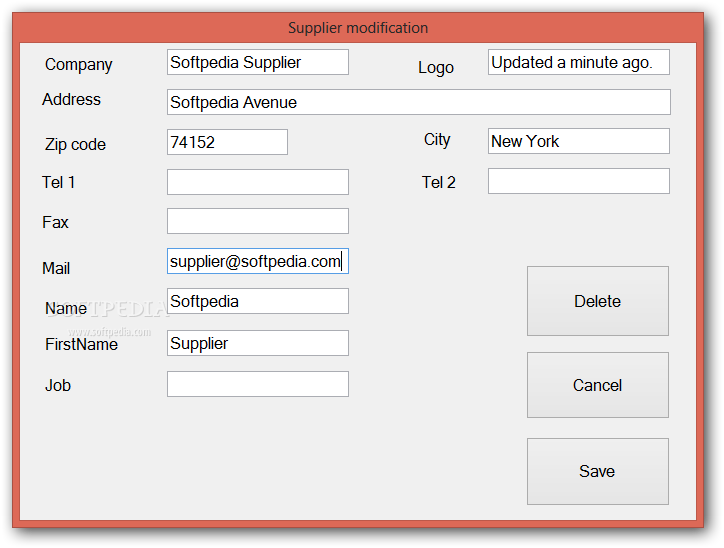
Task: Focus the Company input field
Action: (x=258, y=62)
